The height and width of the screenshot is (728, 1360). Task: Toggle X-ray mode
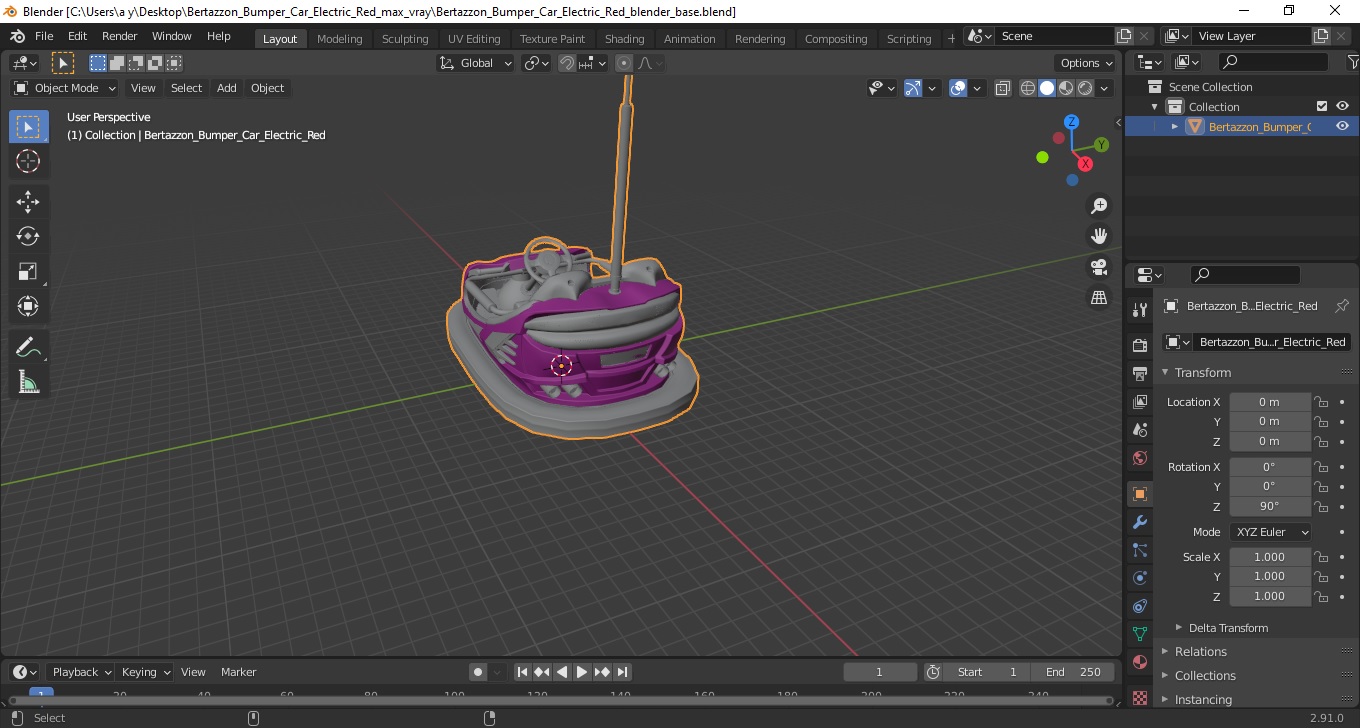click(x=1003, y=88)
